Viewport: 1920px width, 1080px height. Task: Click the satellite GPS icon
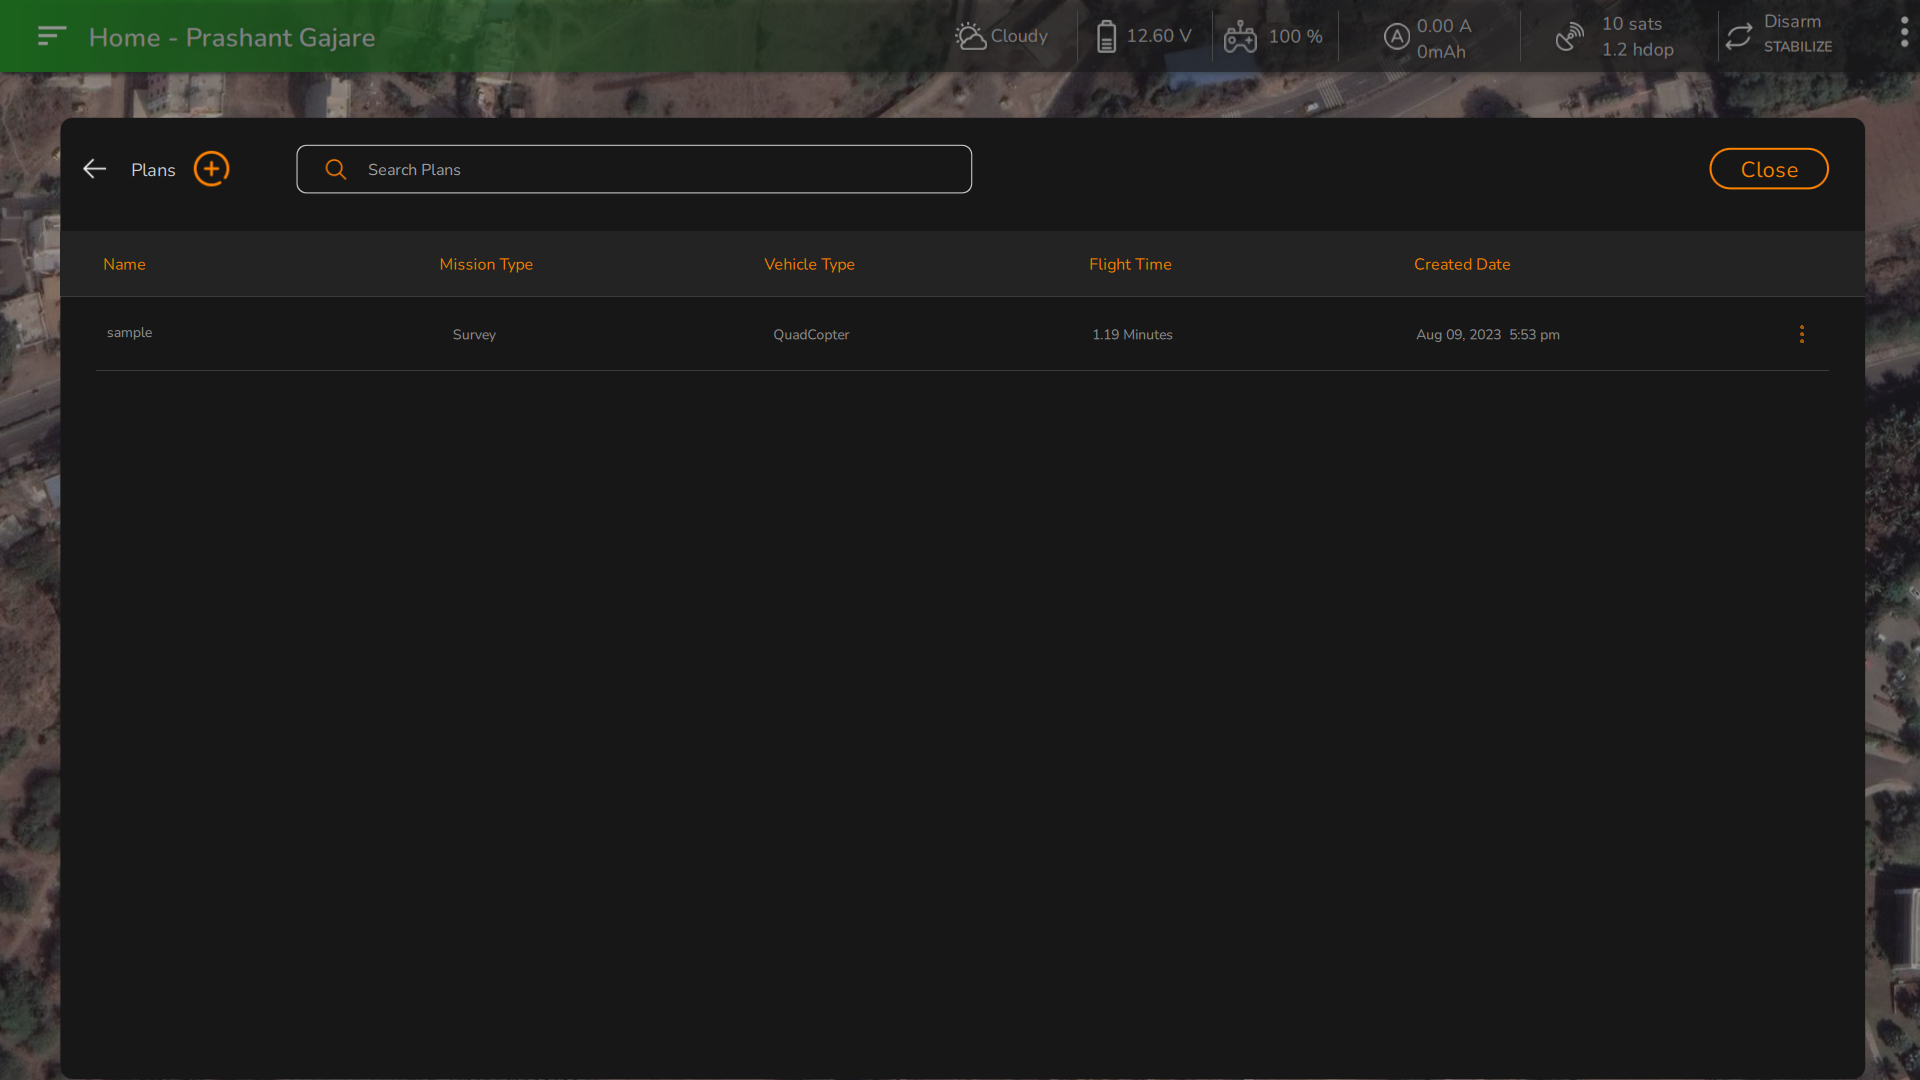[1570, 37]
